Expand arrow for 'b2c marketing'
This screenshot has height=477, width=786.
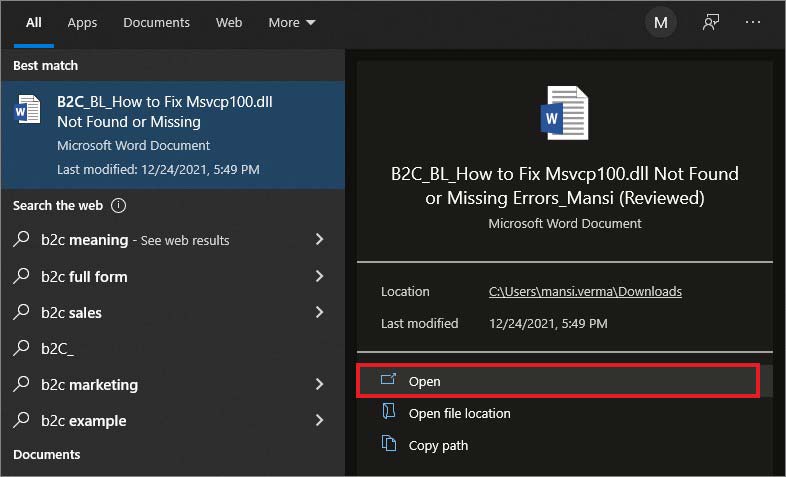[x=319, y=384]
